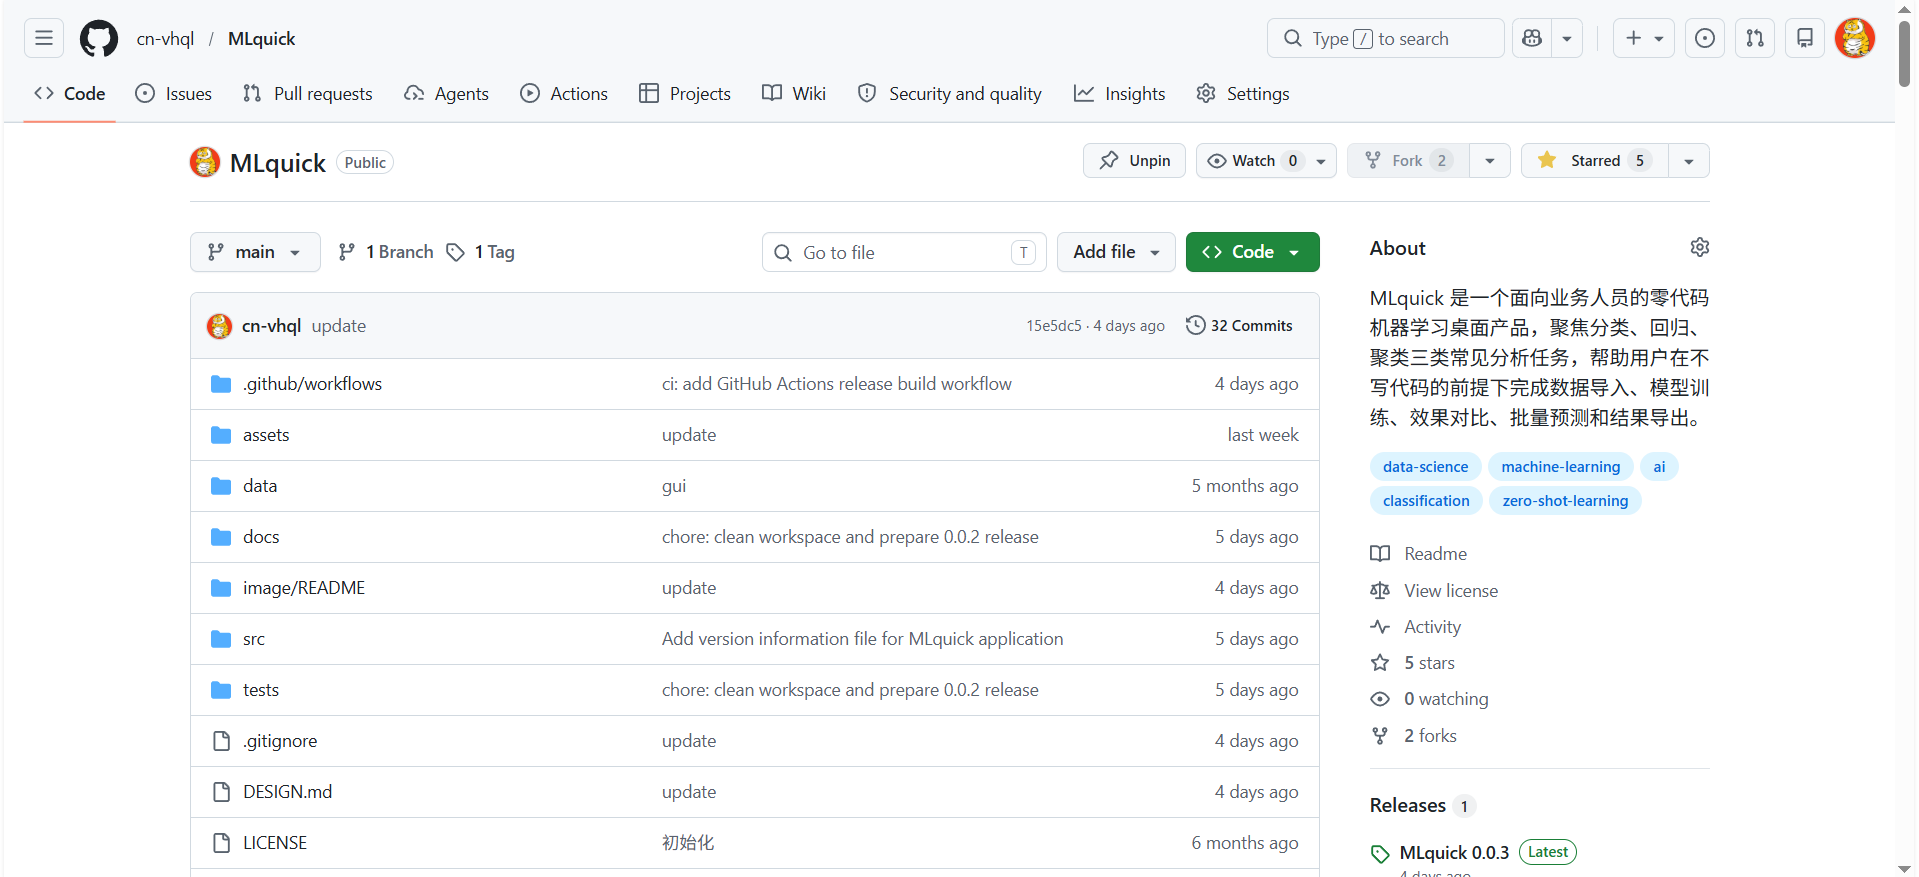
Task: Open the hamburger navigation menu
Action: click(x=44, y=38)
